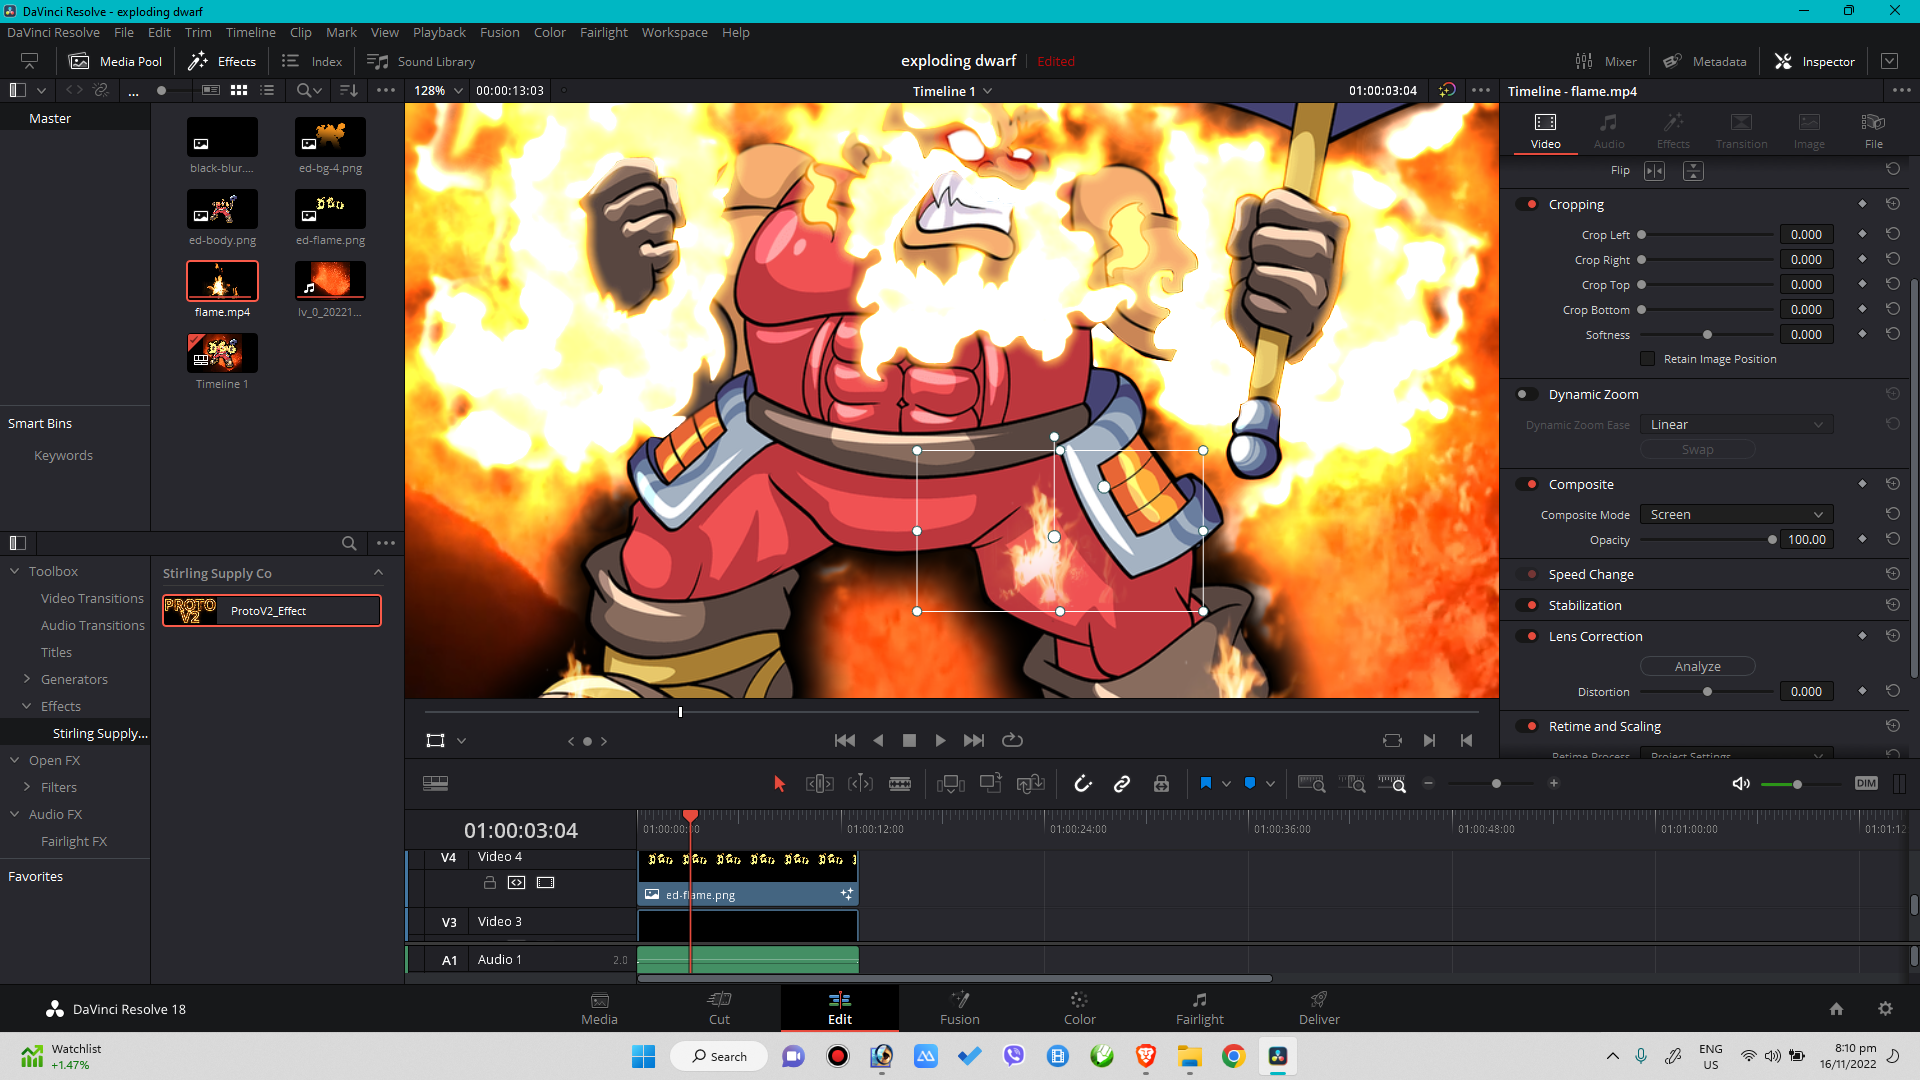
Task: Open the Media Pool sort options
Action: click(x=348, y=90)
